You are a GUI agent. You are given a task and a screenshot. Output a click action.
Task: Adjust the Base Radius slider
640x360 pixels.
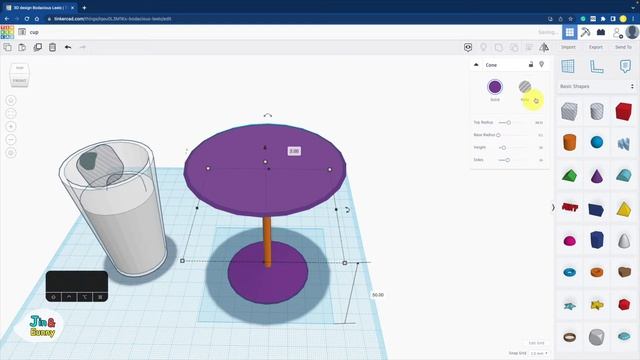tap(498, 135)
